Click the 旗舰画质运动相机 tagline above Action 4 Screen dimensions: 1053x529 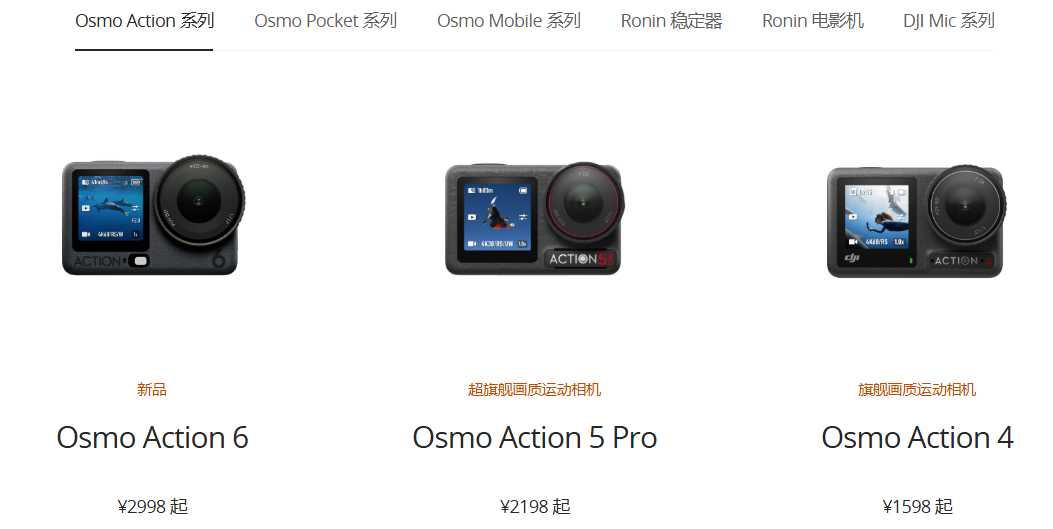(x=917, y=389)
